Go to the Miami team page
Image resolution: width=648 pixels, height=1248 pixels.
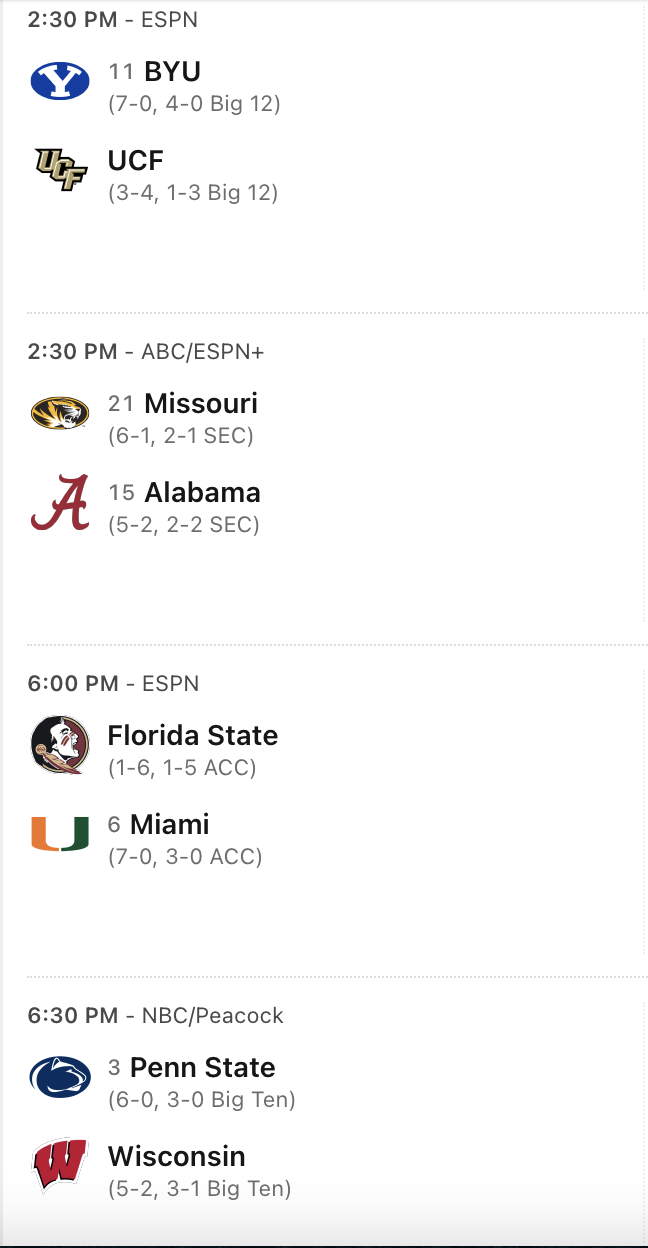169,825
